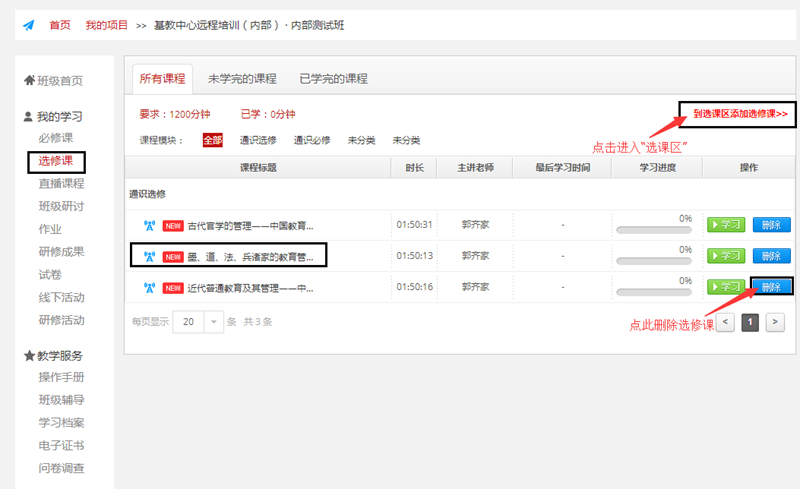Open 作业 in sidebar

coord(50,229)
